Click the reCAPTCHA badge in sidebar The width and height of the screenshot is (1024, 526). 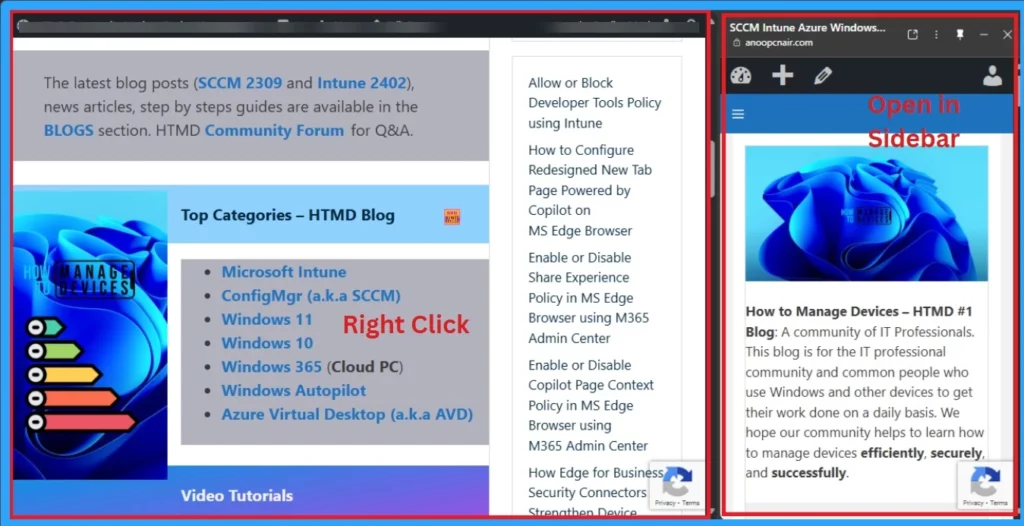coord(986,485)
